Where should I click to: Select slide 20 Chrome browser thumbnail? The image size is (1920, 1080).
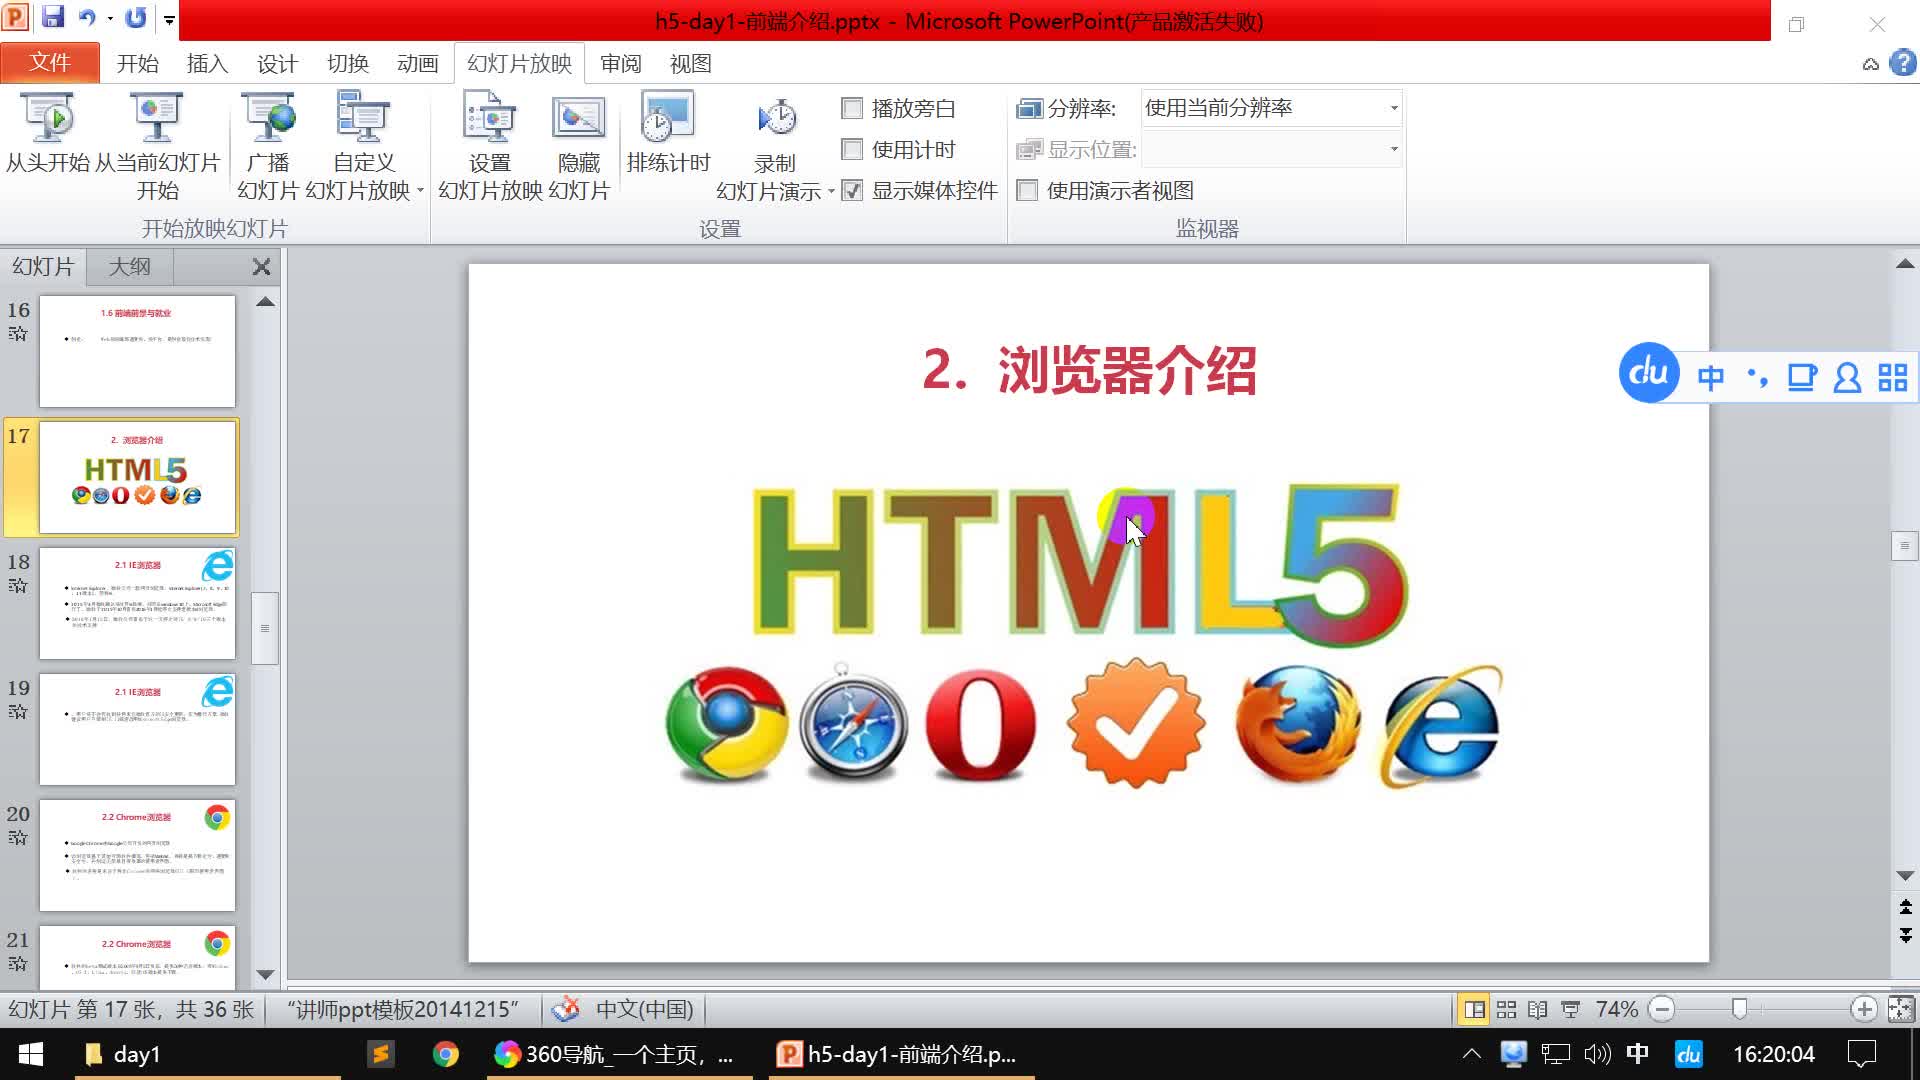point(137,855)
